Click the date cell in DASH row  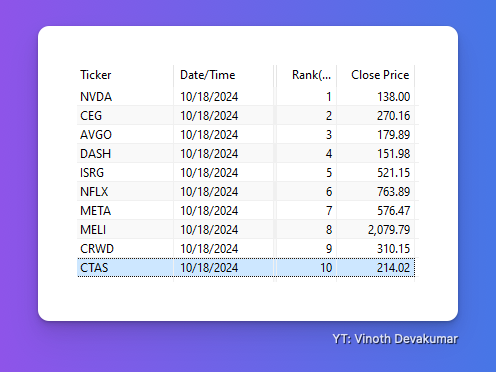(223, 154)
